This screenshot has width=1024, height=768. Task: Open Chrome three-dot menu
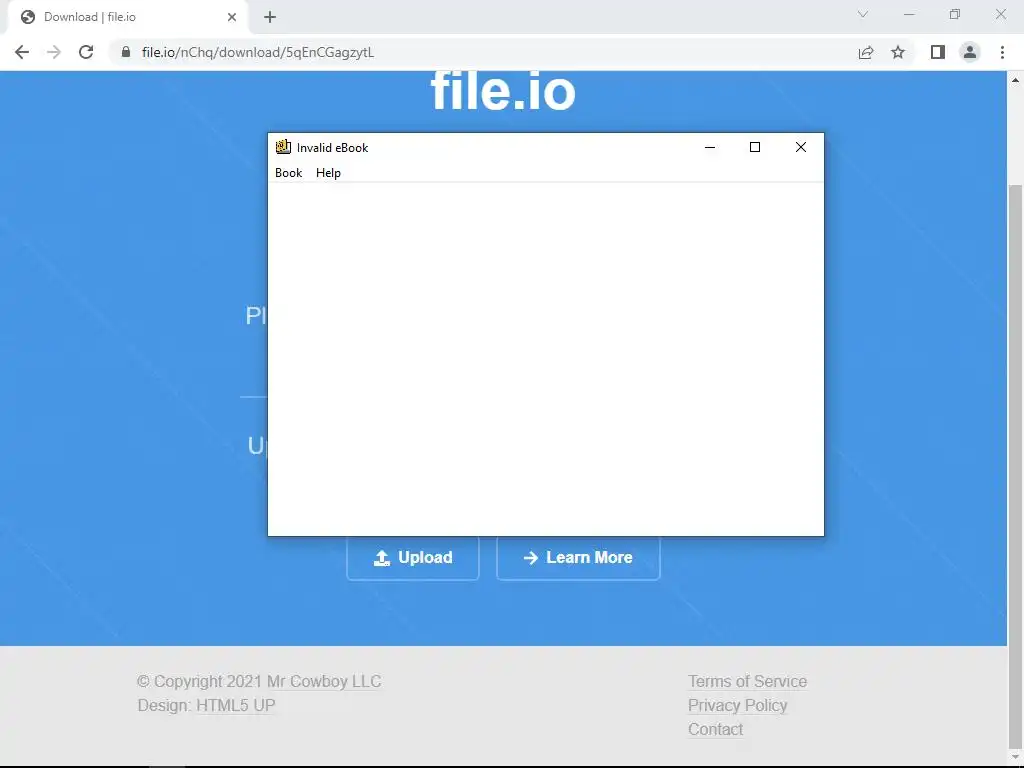1002,52
